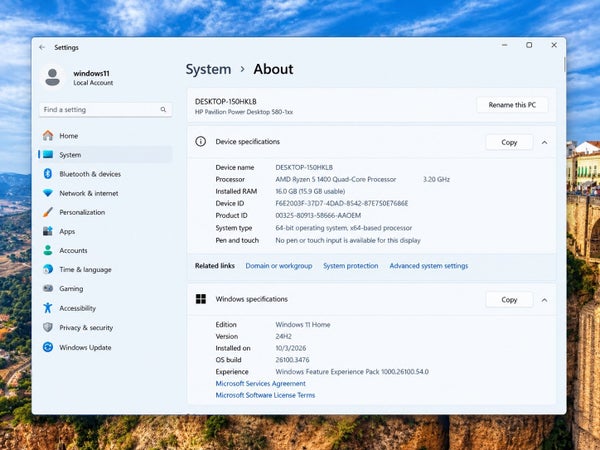Screen dimensions: 600x450
Task: Click the Time & language globe icon
Action: click(48, 269)
